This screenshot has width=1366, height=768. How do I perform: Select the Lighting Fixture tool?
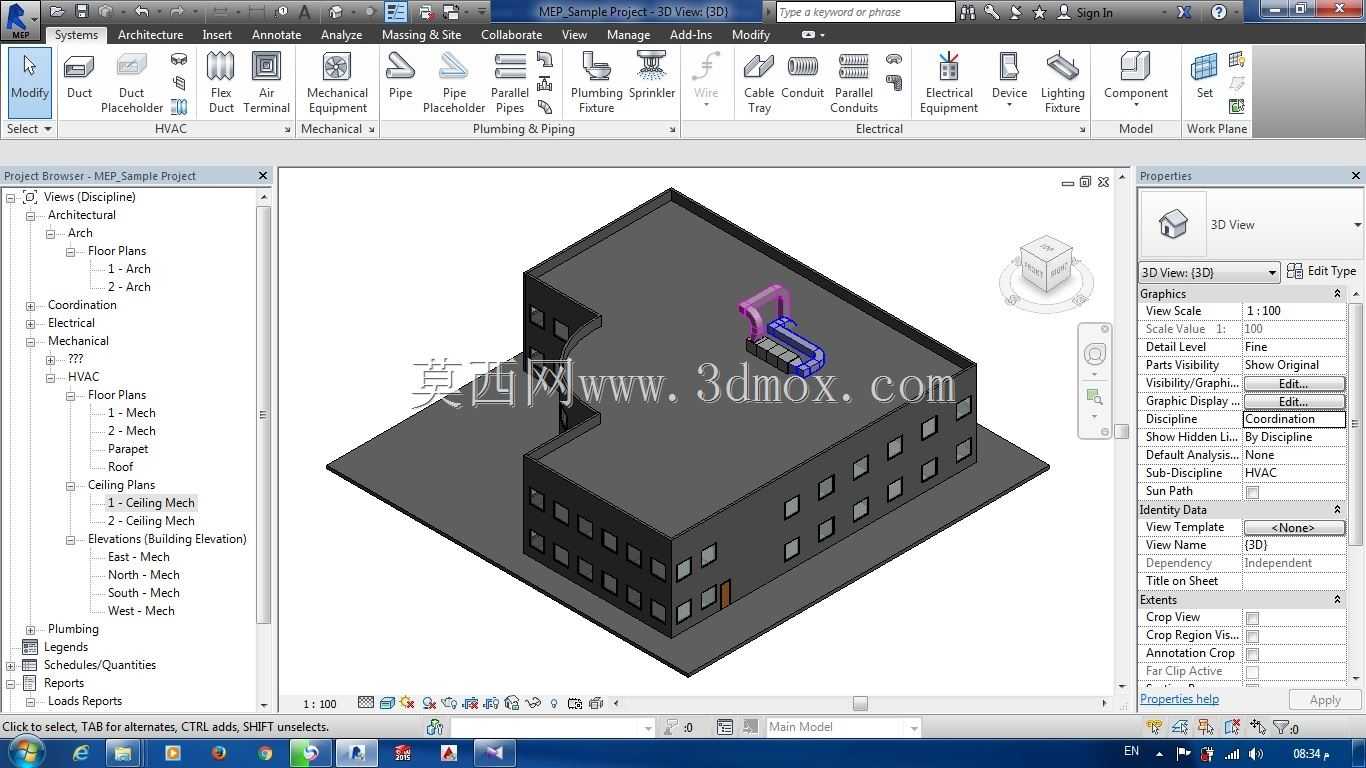1062,82
